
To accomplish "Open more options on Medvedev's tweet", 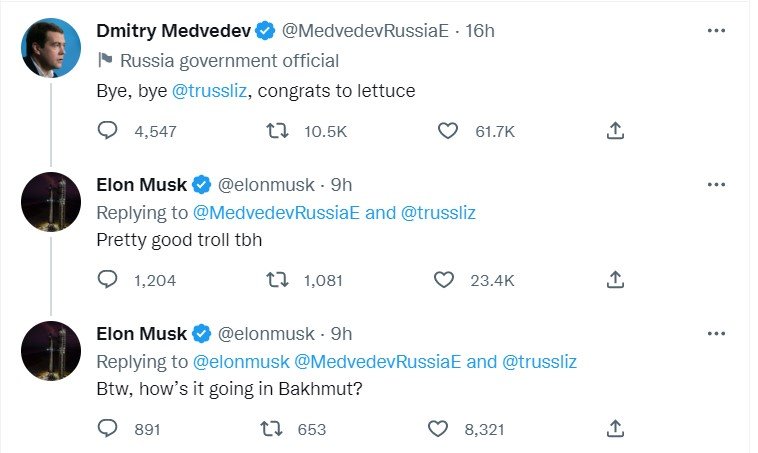I will tap(716, 31).
